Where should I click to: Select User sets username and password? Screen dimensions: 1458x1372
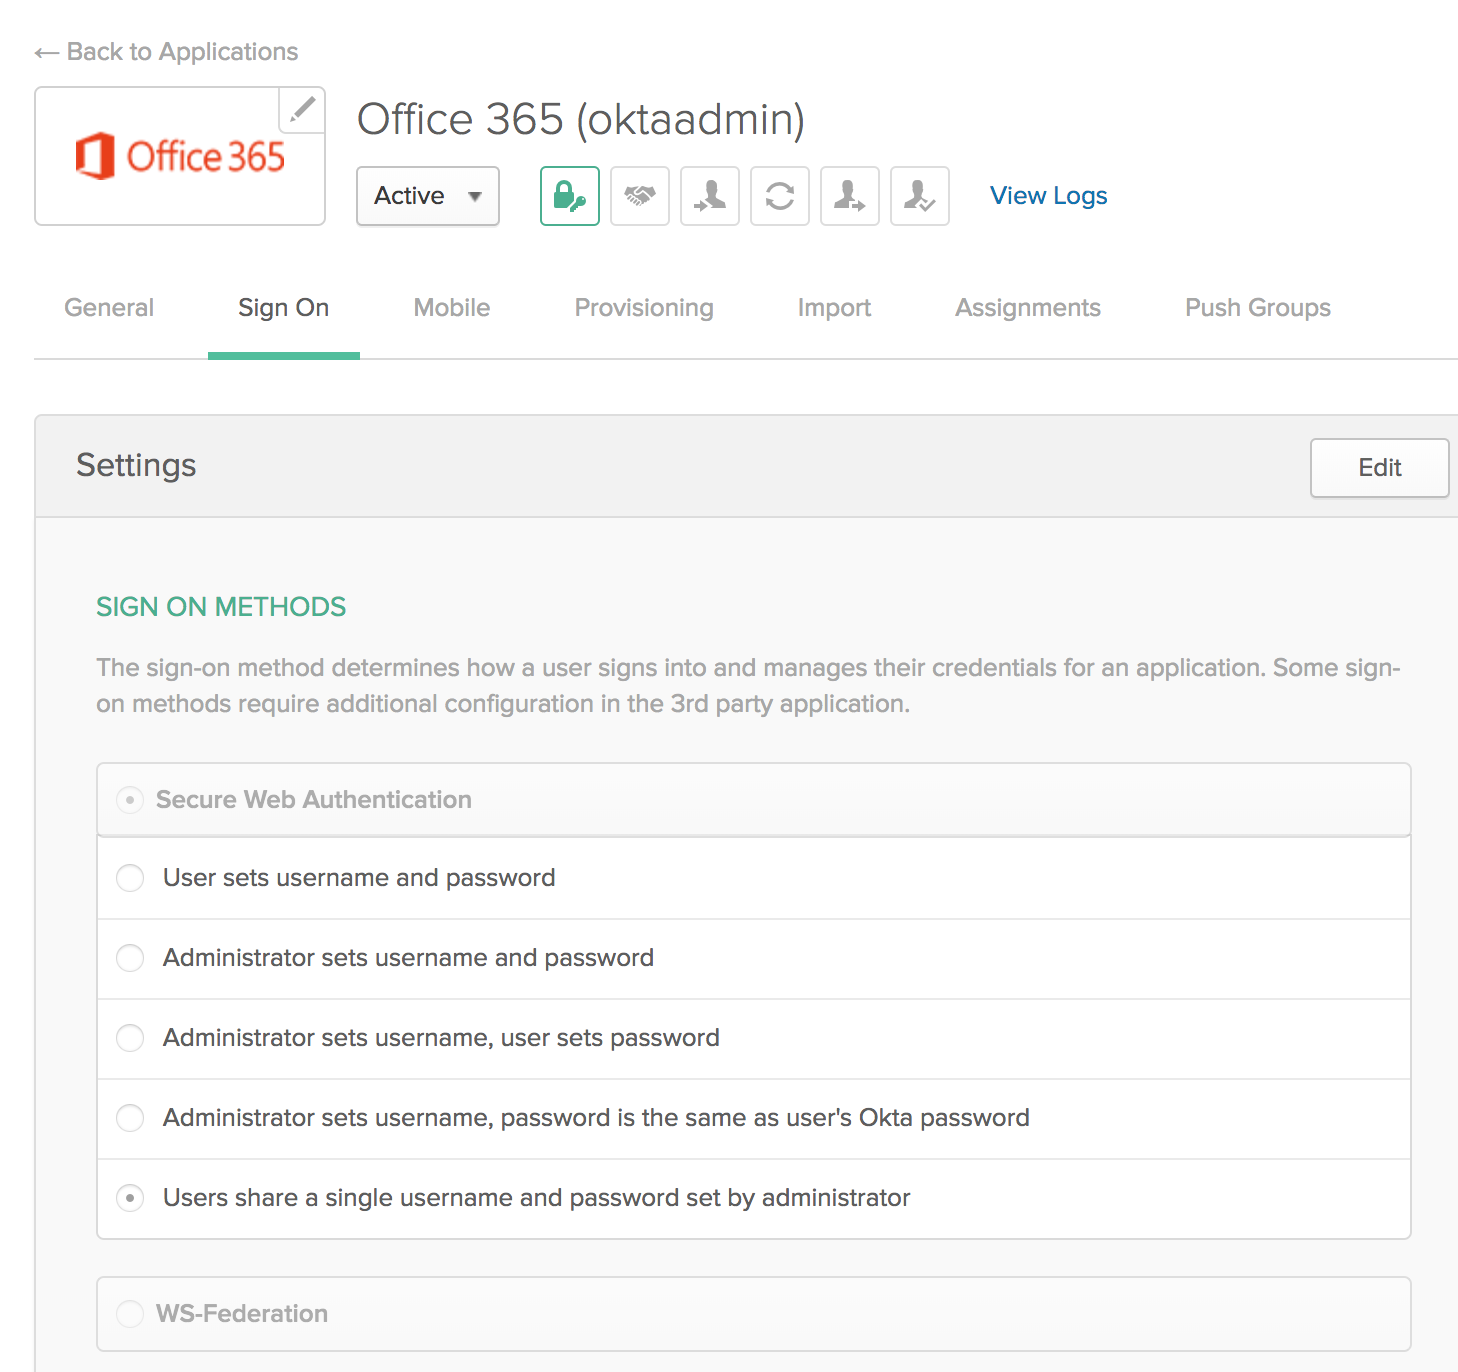[130, 878]
